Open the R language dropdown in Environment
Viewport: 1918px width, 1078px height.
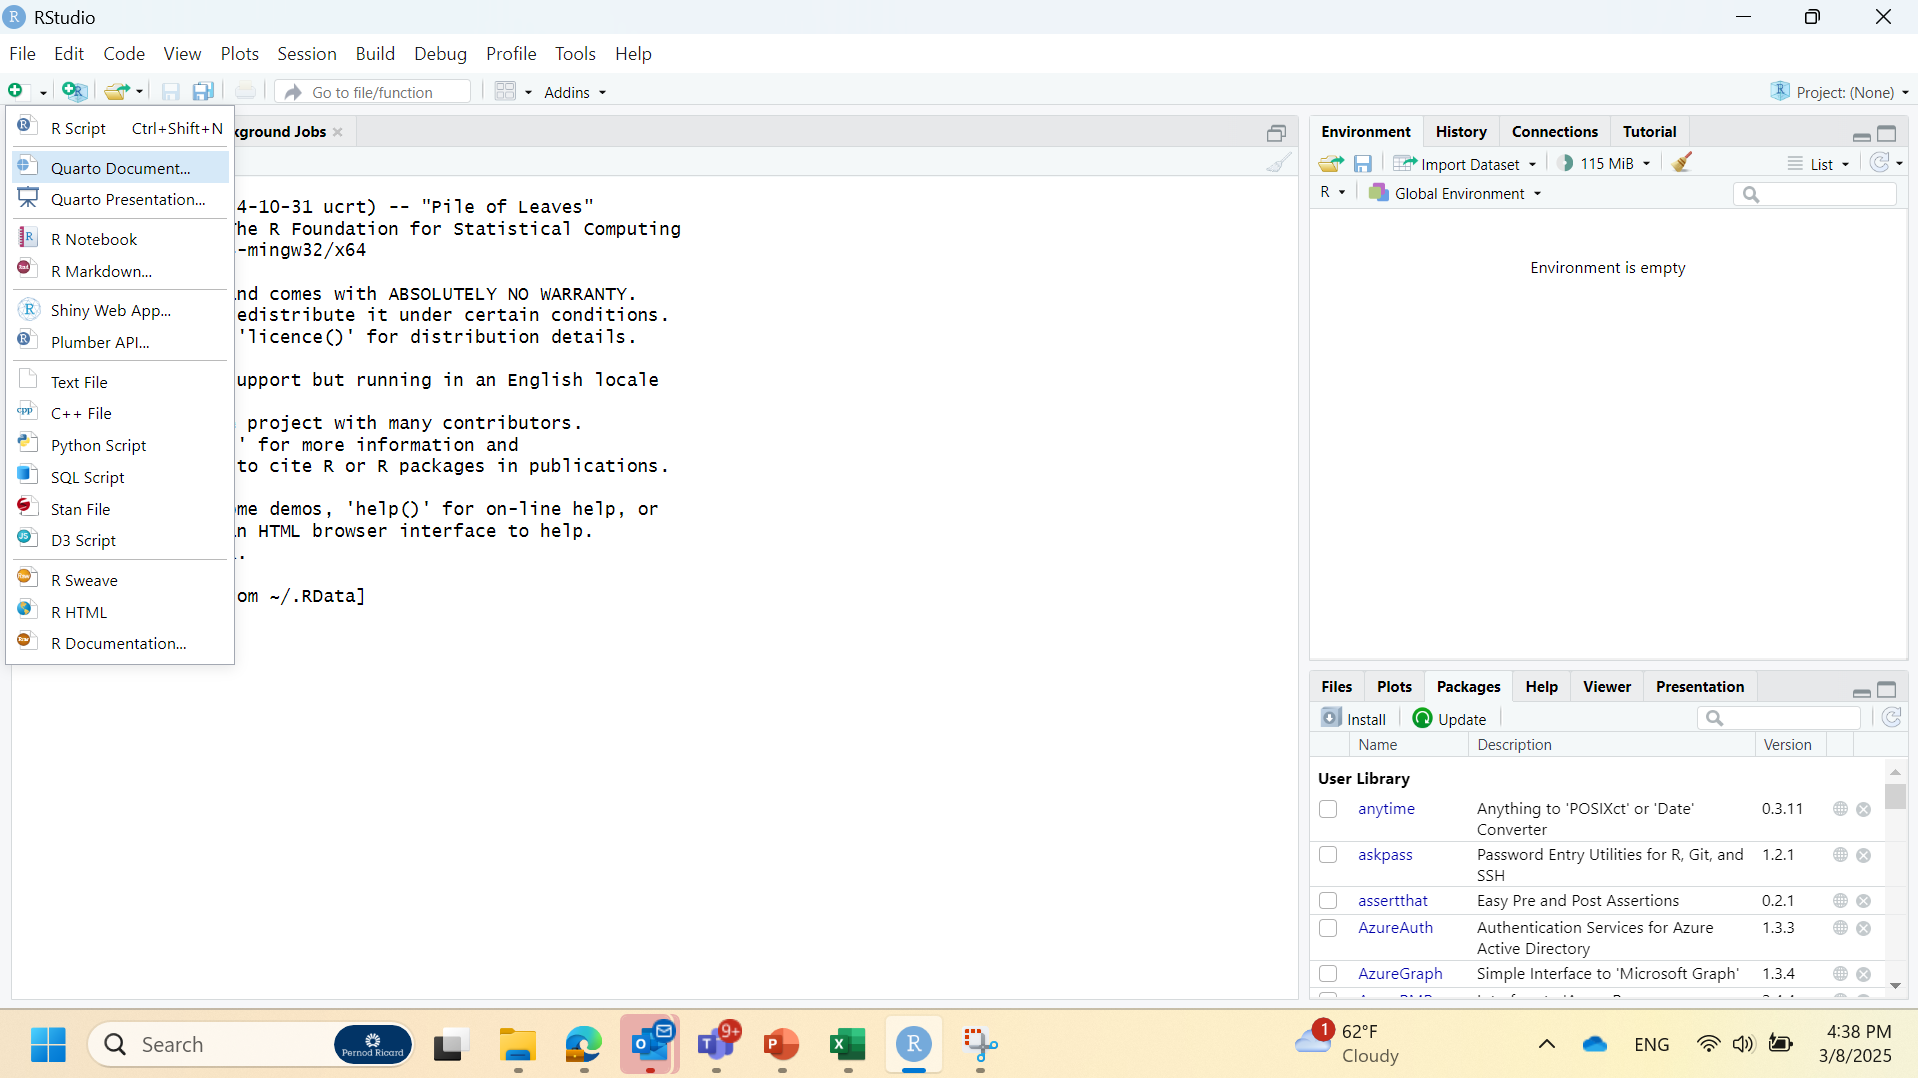click(1333, 193)
